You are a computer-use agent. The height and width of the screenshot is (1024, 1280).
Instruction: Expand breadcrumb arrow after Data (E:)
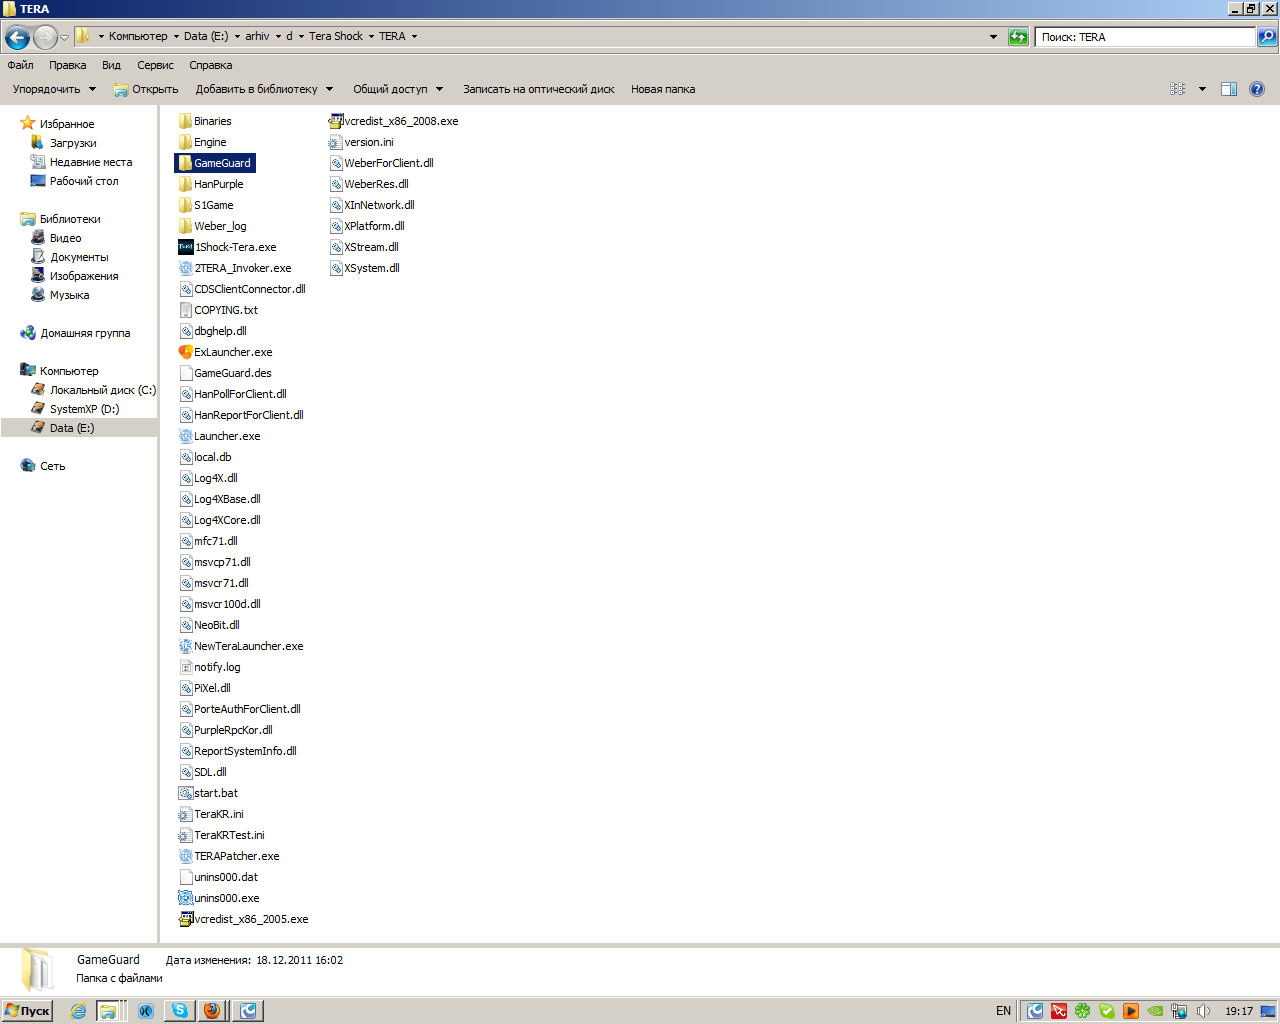[237, 37]
